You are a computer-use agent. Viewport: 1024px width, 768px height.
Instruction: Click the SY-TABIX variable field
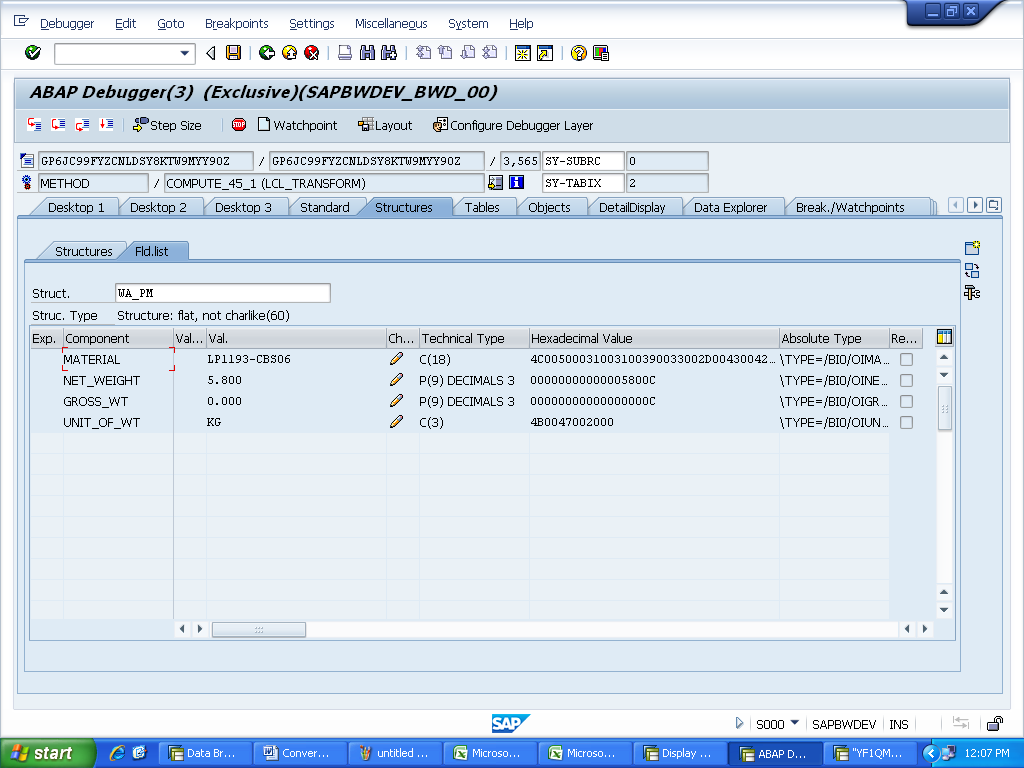583,184
